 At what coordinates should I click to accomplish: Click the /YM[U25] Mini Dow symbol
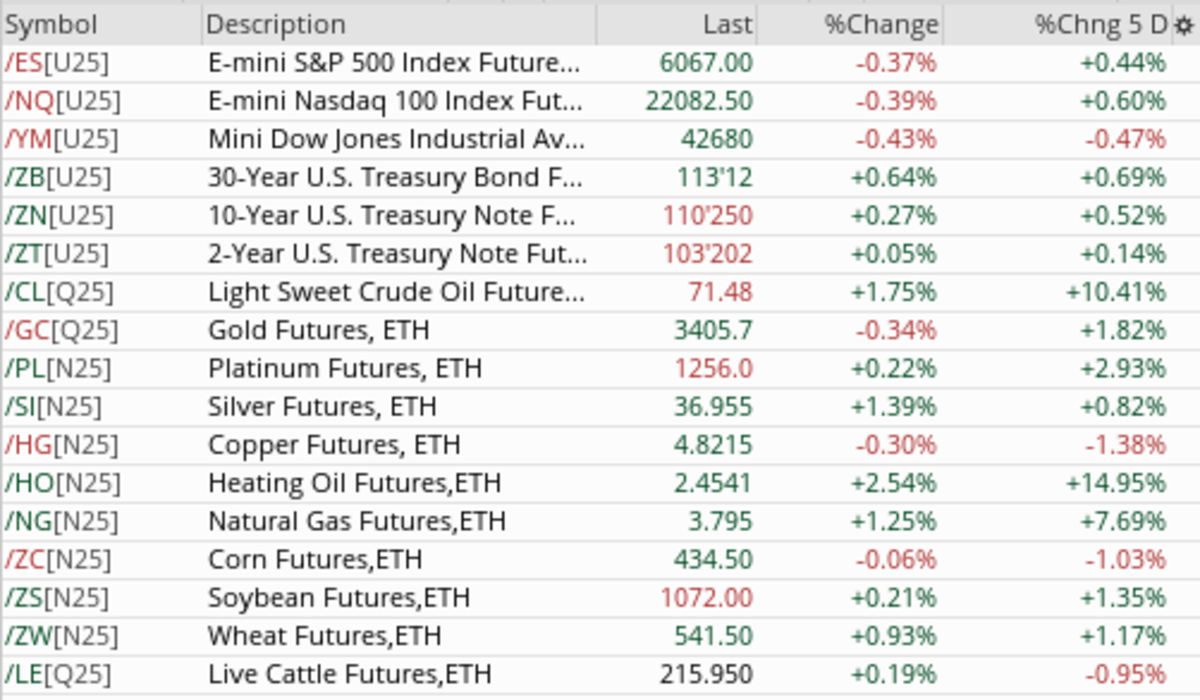coord(61,139)
